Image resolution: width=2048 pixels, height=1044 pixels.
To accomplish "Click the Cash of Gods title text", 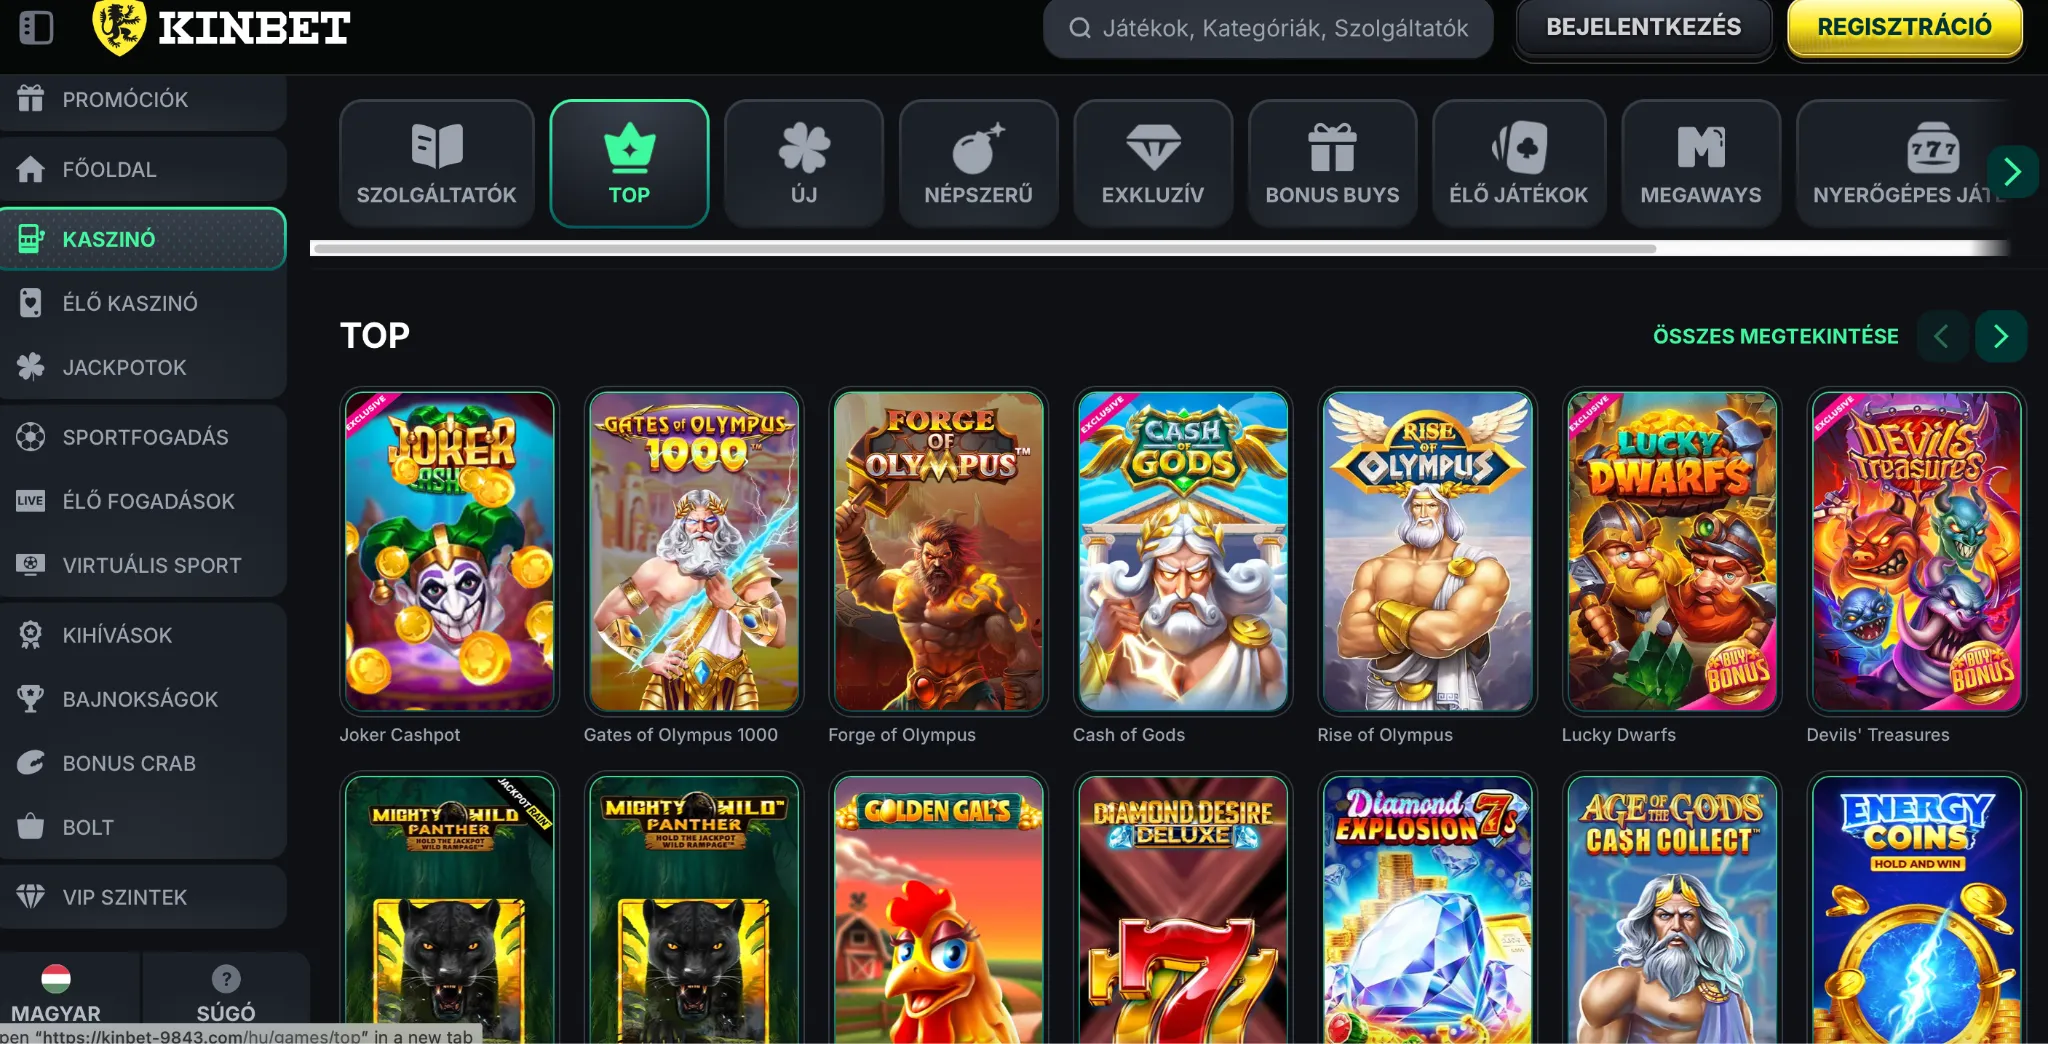I will click(1129, 735).
